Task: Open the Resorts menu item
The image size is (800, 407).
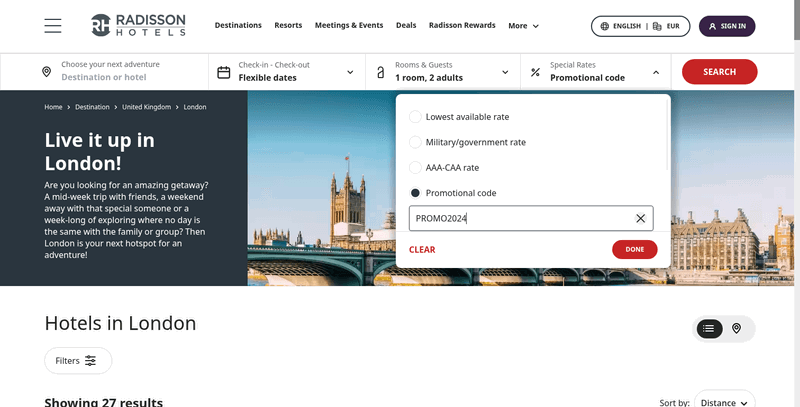Action: point(288,25)
